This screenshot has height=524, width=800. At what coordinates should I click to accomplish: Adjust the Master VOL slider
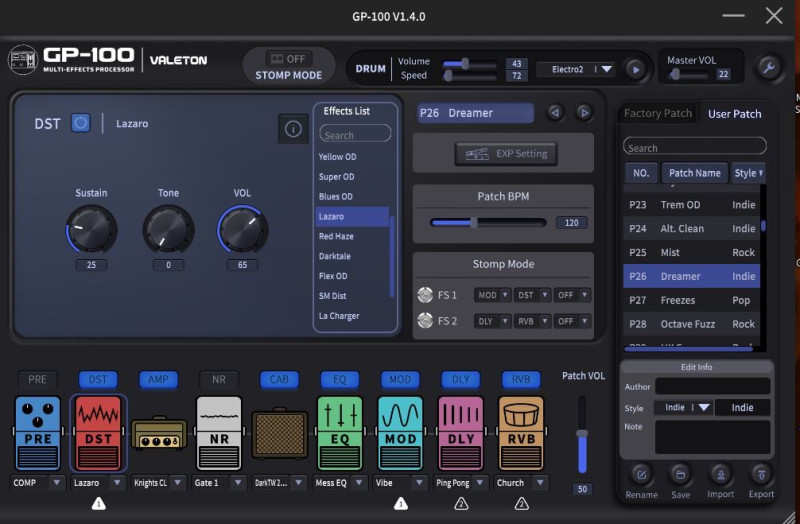(687, 74)
